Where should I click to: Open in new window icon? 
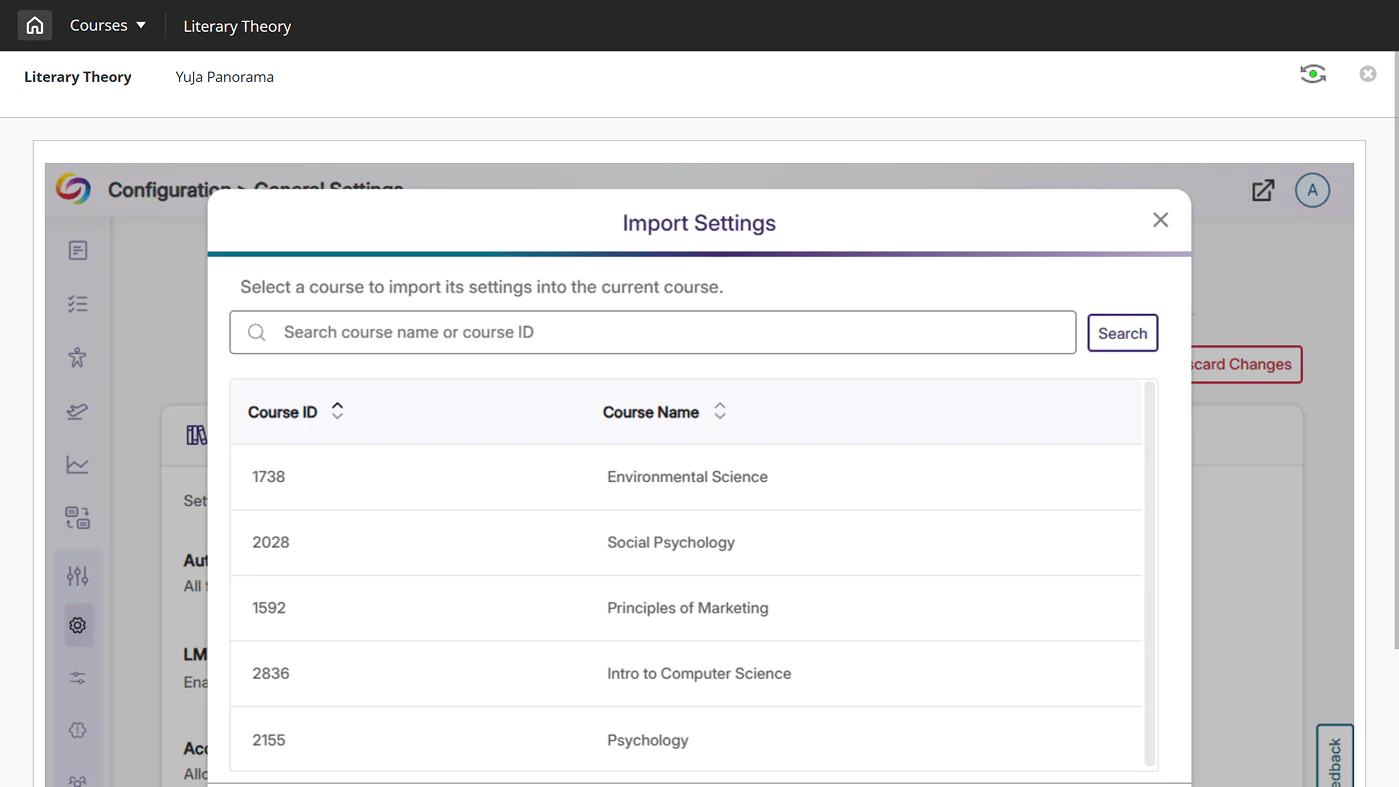[x=1263, y=190]
